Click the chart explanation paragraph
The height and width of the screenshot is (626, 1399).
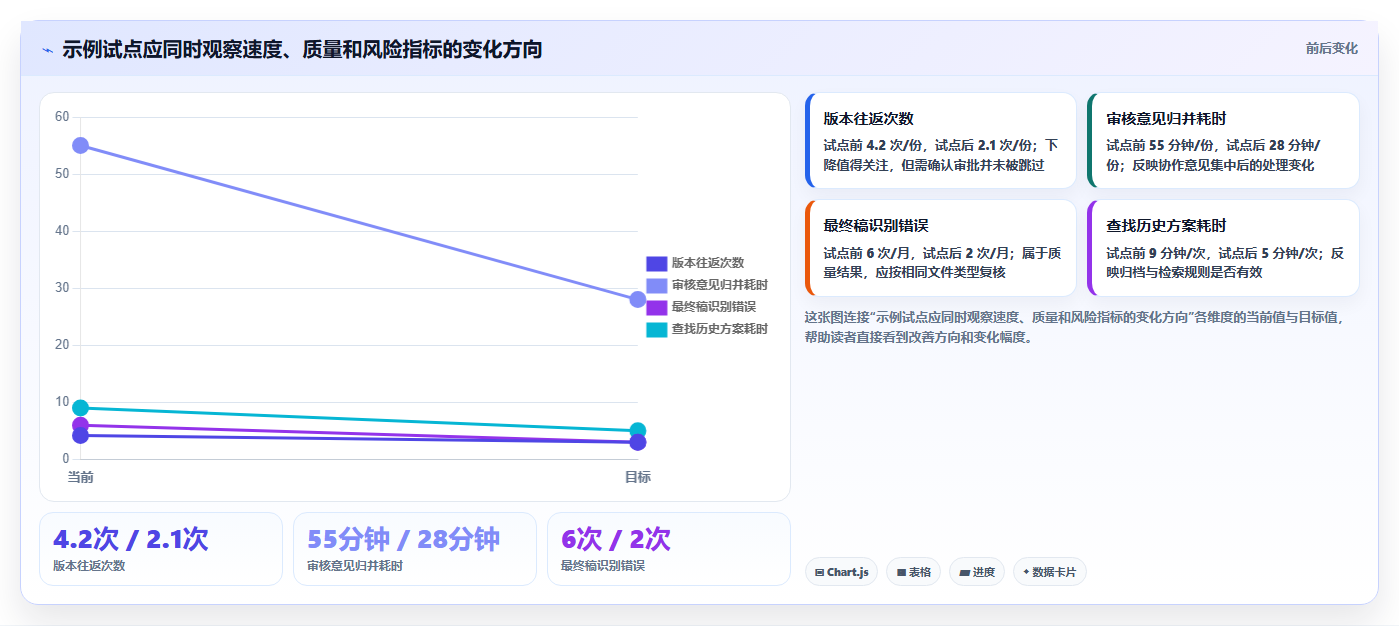point(1076,327)
